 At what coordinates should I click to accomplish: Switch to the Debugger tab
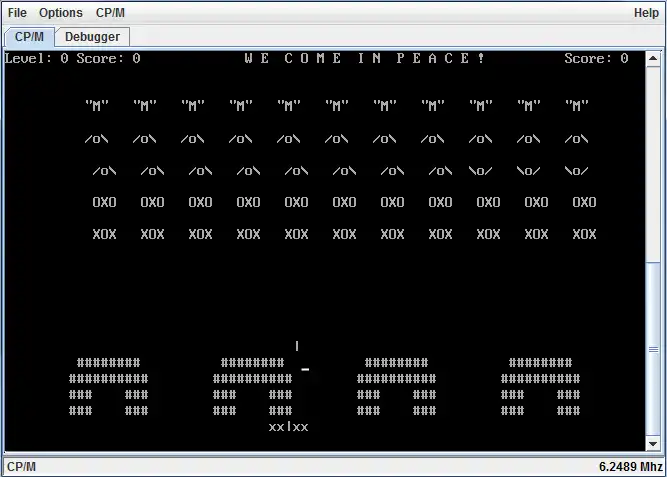[x=92, y=37]
